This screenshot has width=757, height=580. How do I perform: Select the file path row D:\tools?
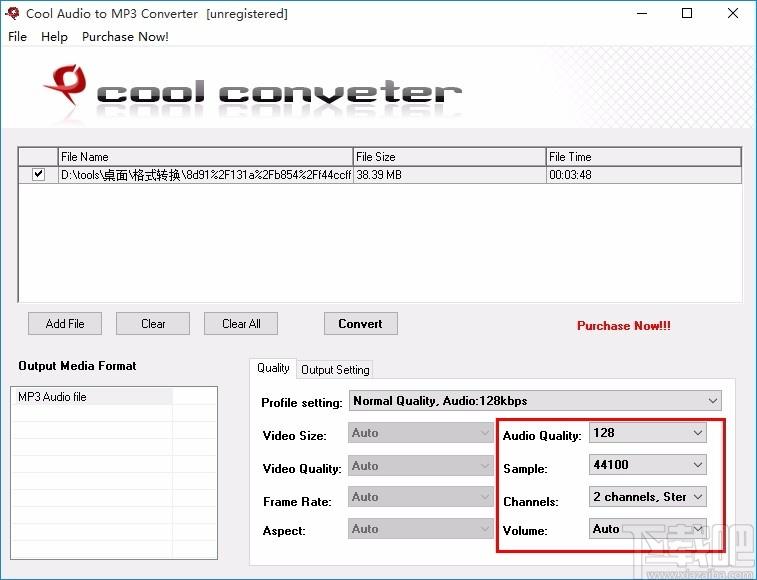tap(206, 175)
